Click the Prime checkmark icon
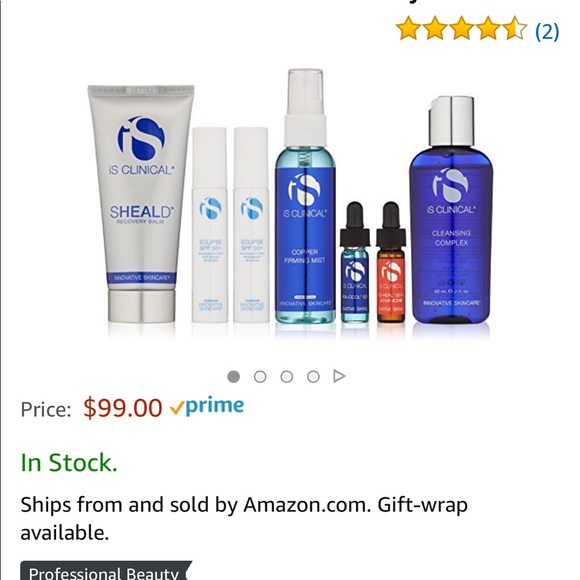 tap(177, 408)
